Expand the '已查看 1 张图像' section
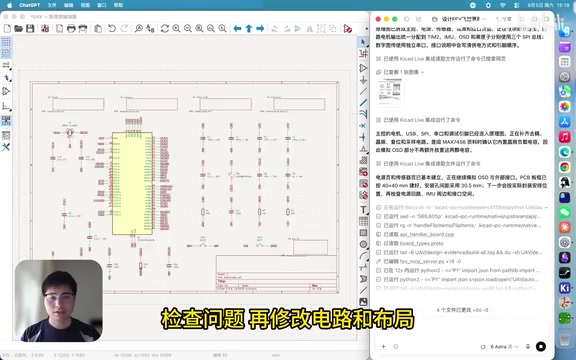The image size is (576, 360). (400, 72)
